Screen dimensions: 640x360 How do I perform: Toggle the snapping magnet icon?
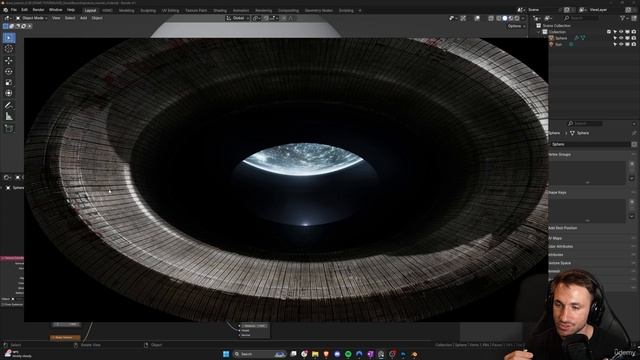(x=266, y=18)
